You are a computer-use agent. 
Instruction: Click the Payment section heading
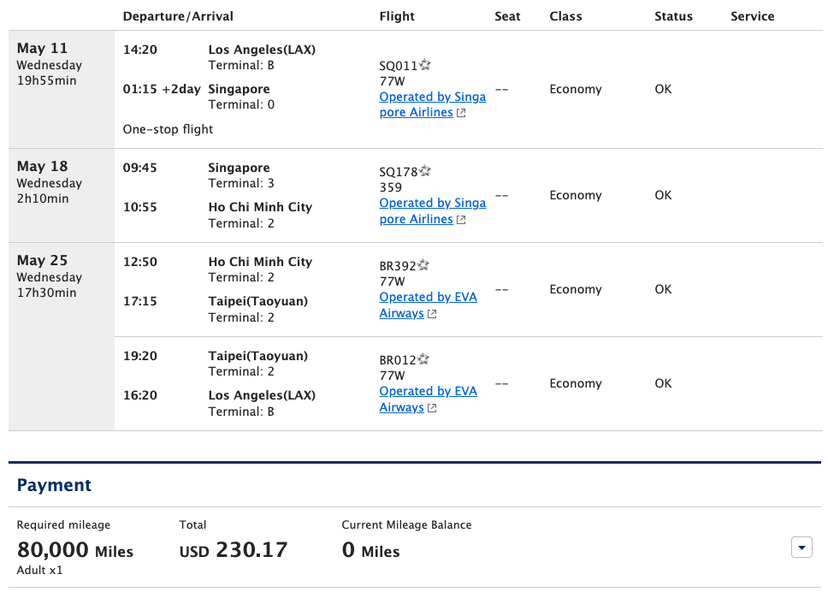point(54,485)
